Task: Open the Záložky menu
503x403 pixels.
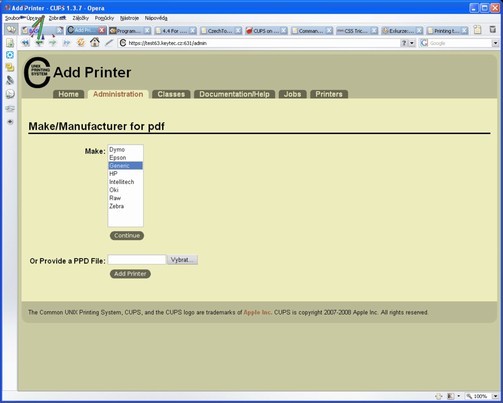Action: pyautogui.click(x=81, y=18)
